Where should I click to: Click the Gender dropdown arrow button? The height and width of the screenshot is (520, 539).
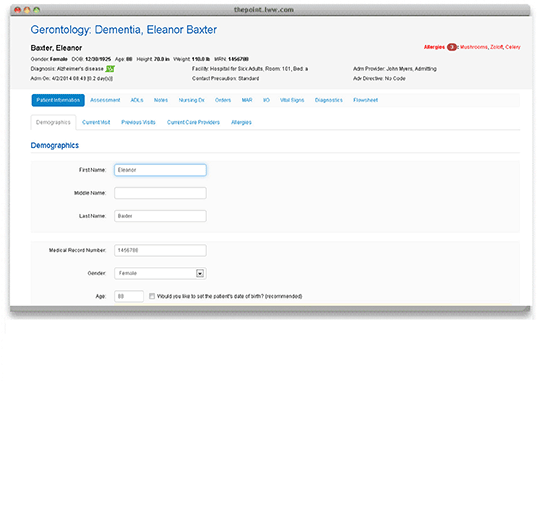point(200,274)
